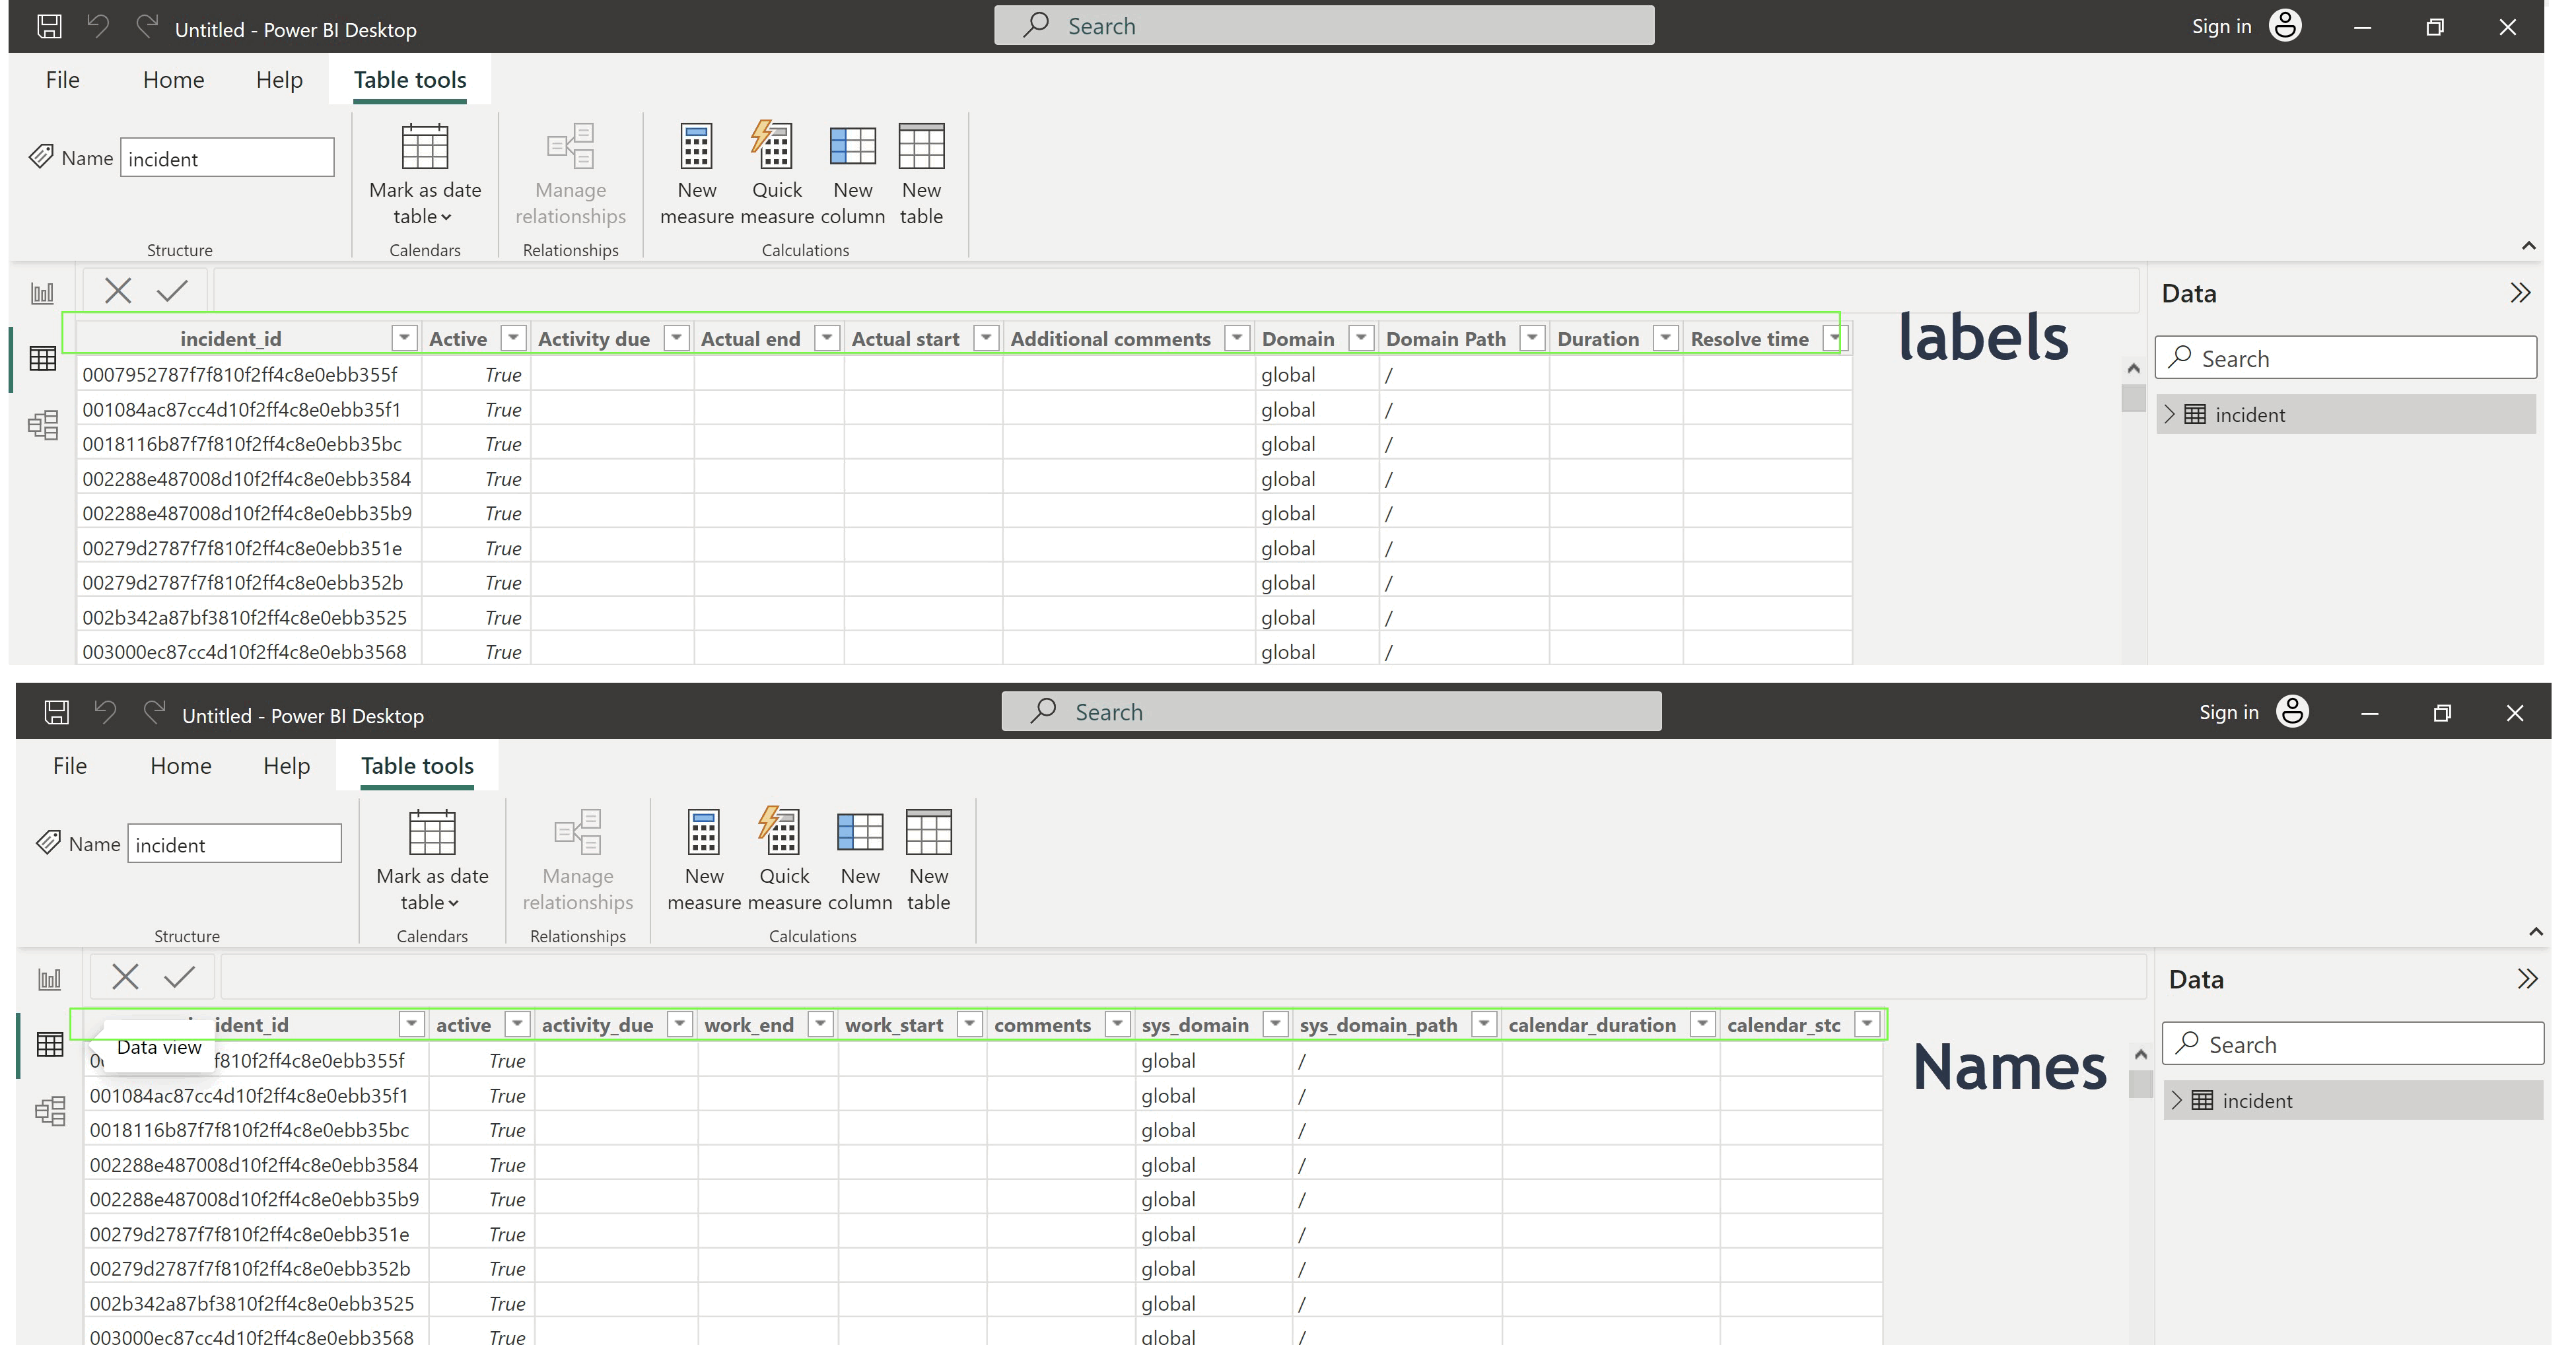
Task: Click New column icon in bottom window
Action: [x=860, y=833]
